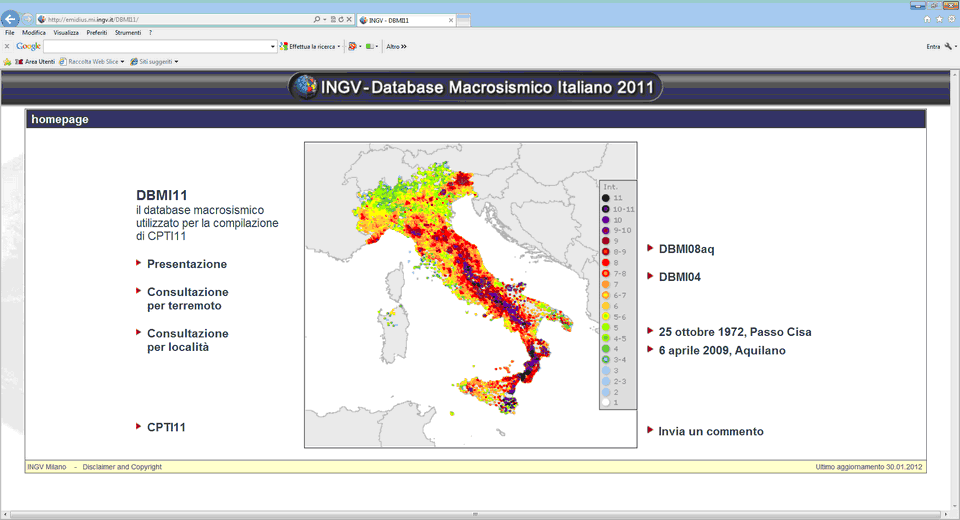The width and height of the screenshot is (960, 520).
Task: Expand the Raccolta Web Slice dropdown
Action: pos(122,62)
